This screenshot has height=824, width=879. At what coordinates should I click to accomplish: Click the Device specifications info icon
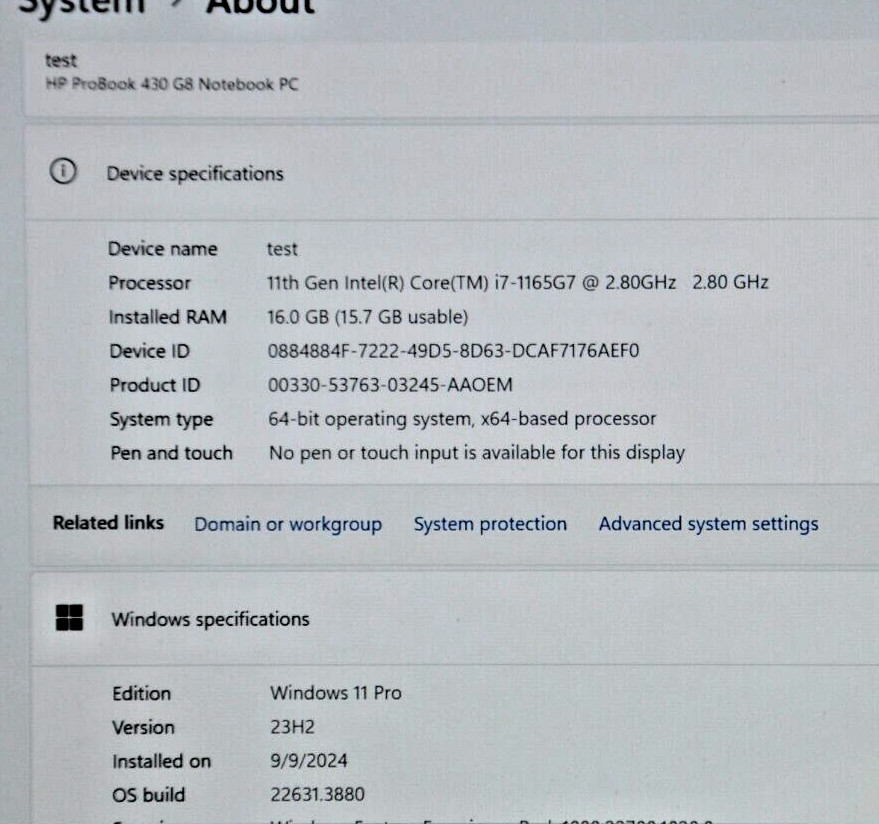pos(63,171)
